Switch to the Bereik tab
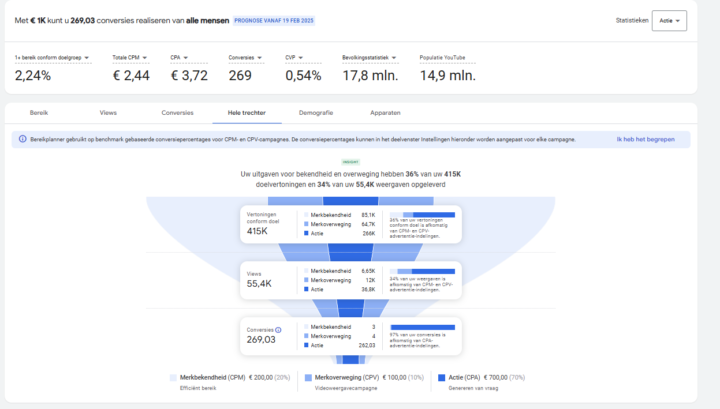Image resolution: width=720 pixels, height=409 pixels. point(39,113)
